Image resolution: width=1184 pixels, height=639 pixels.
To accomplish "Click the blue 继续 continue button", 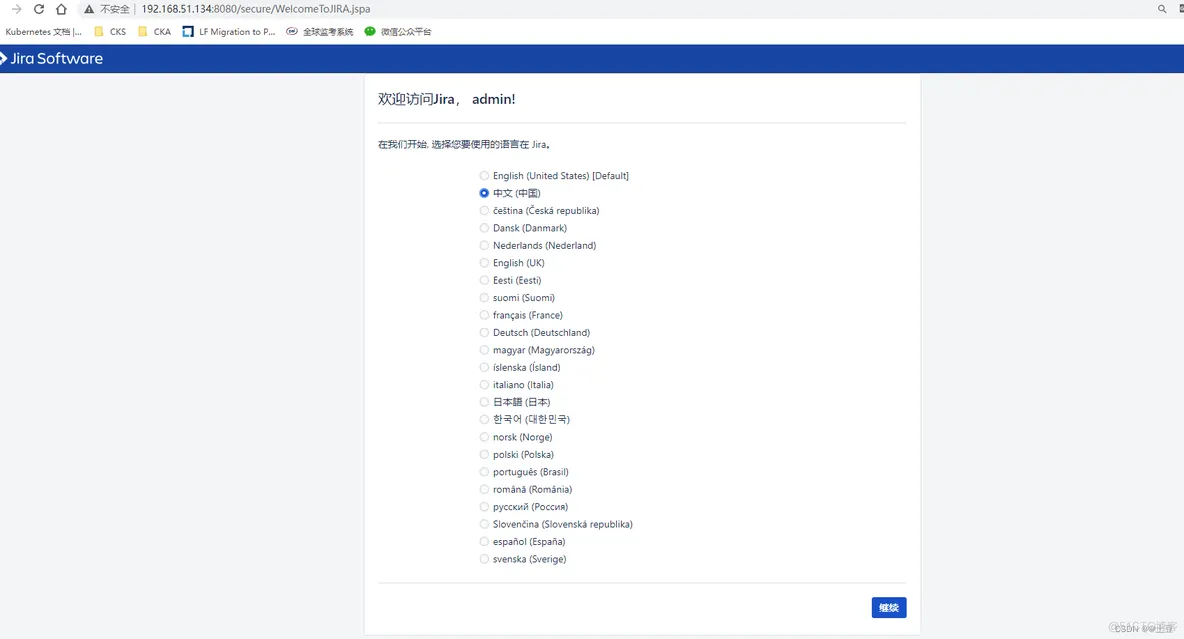I will click(889, 608).
